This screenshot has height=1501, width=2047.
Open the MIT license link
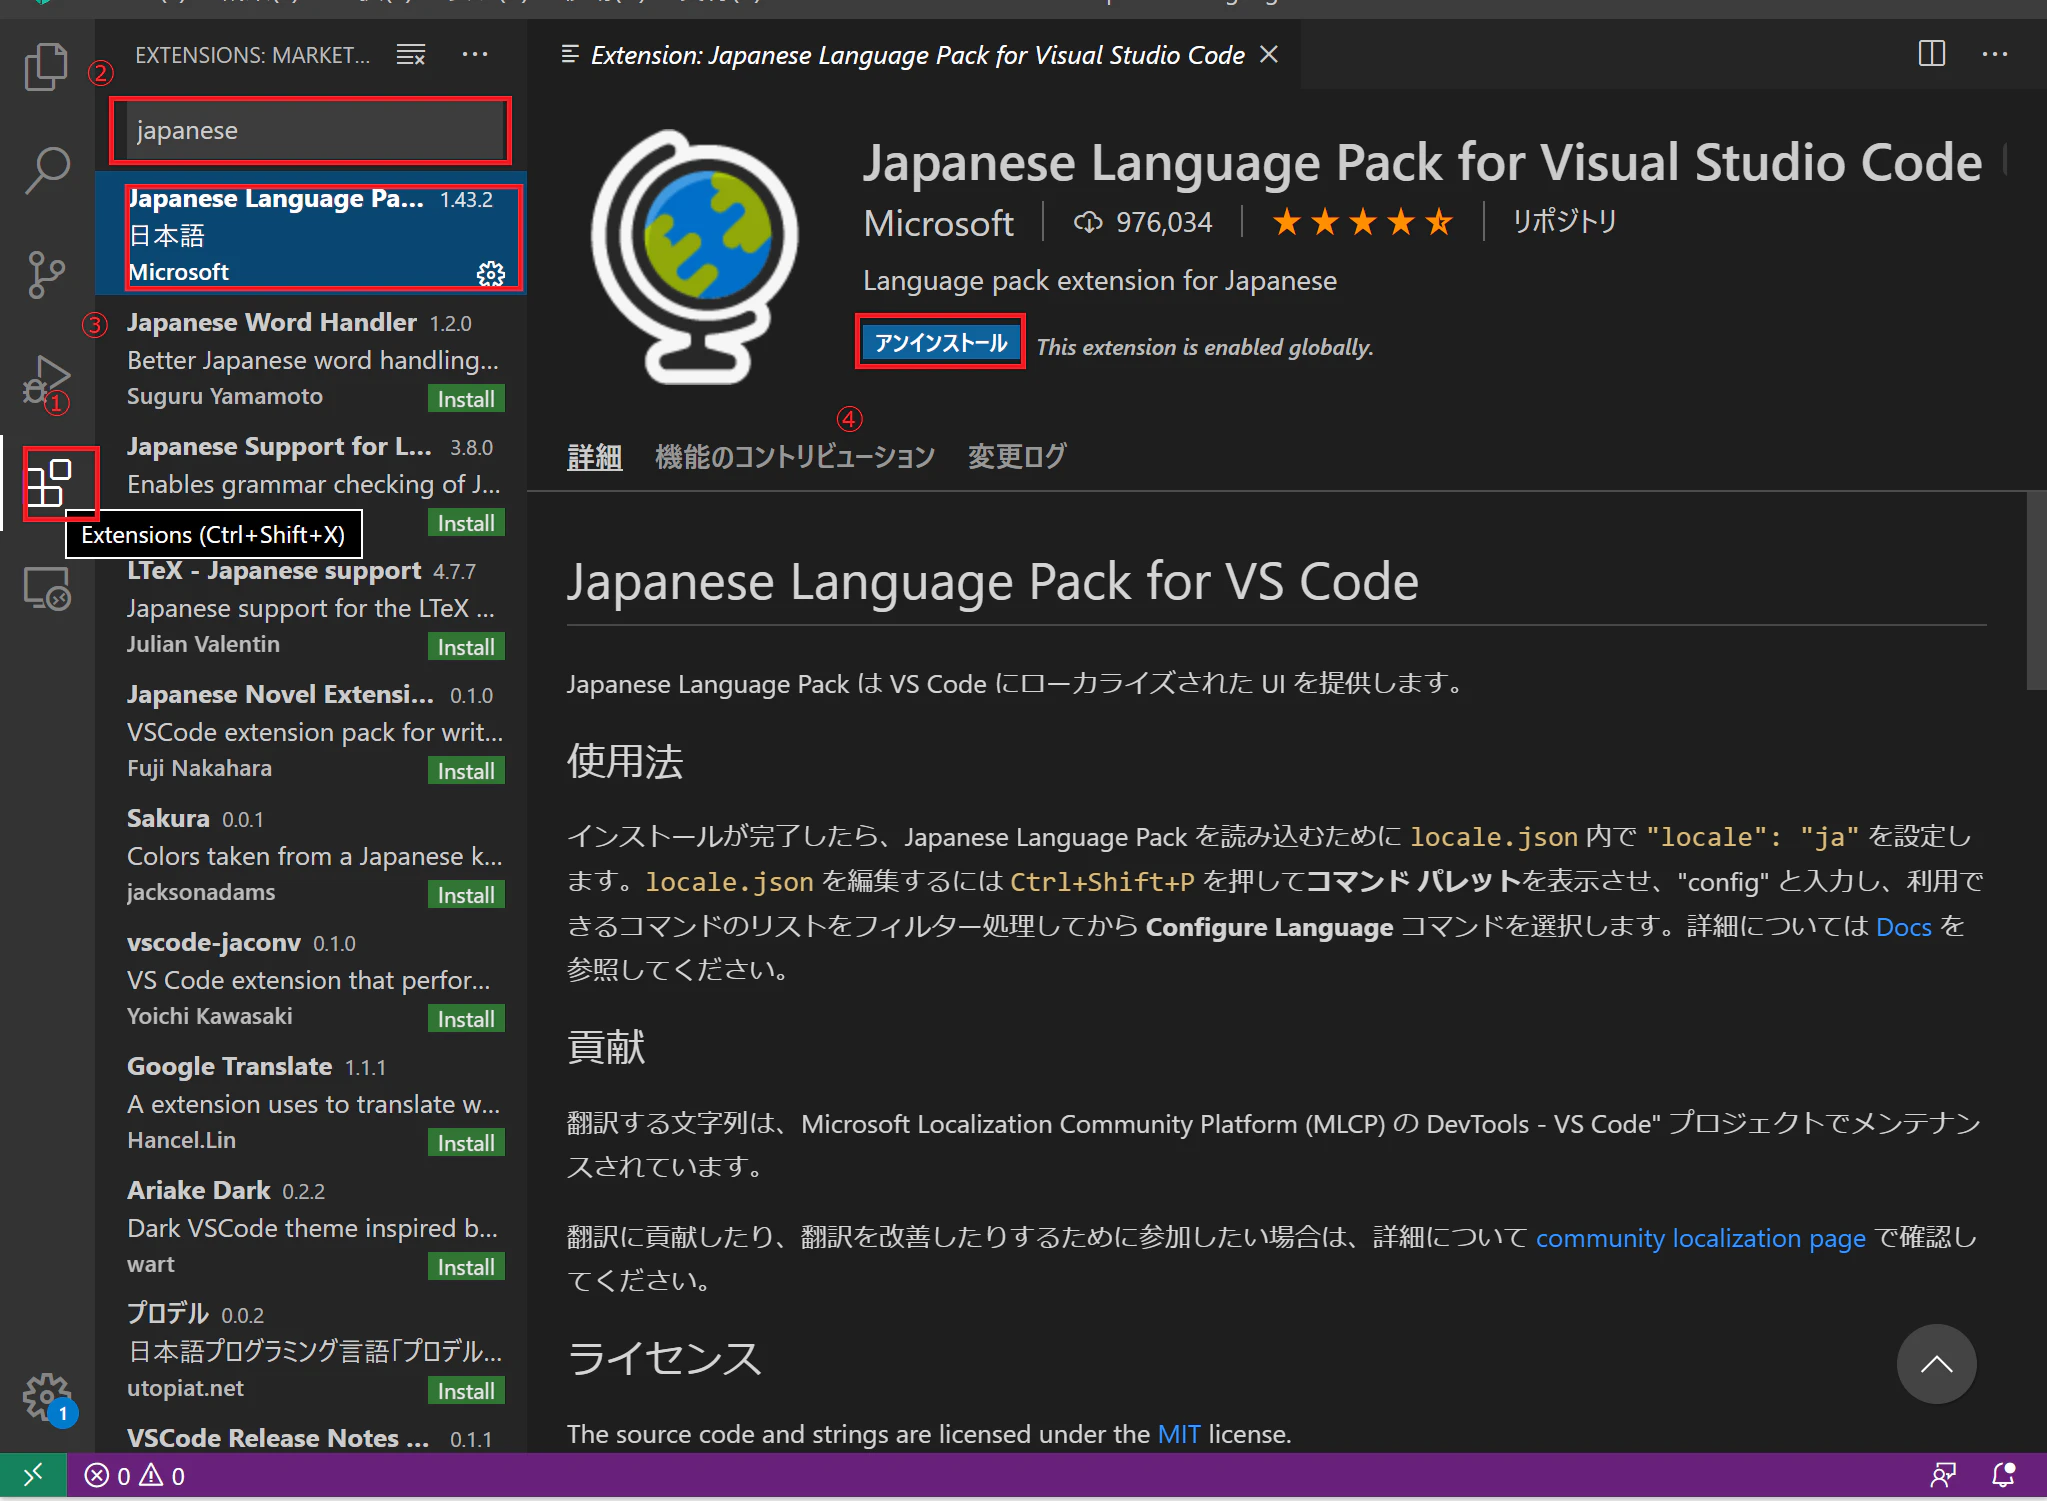tap(1179, 1434)
